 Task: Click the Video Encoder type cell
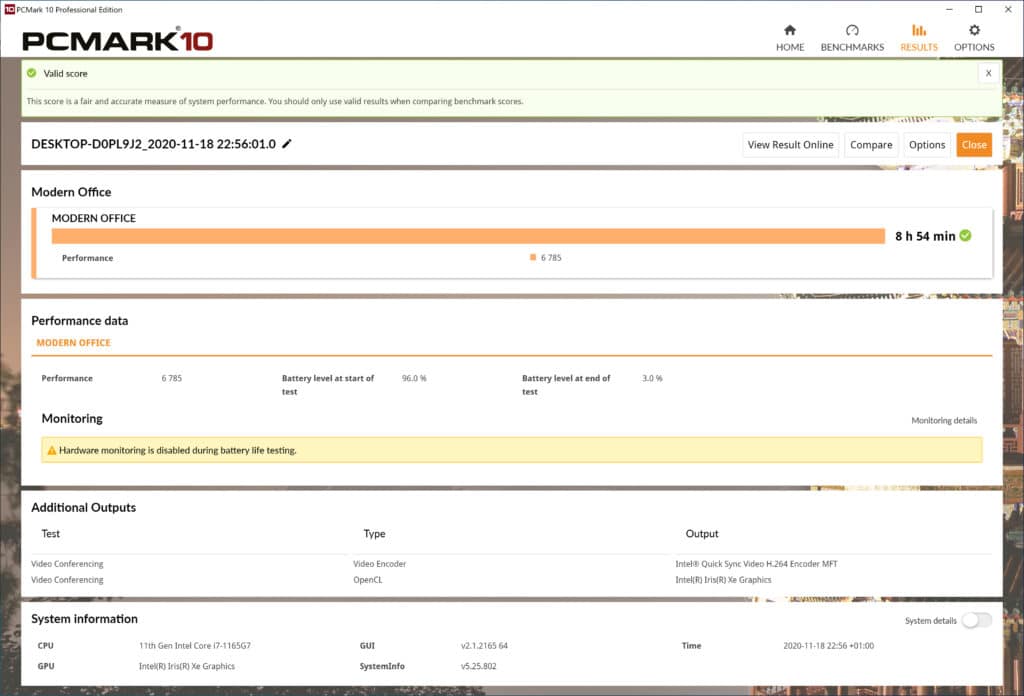(x=379, y=563)
